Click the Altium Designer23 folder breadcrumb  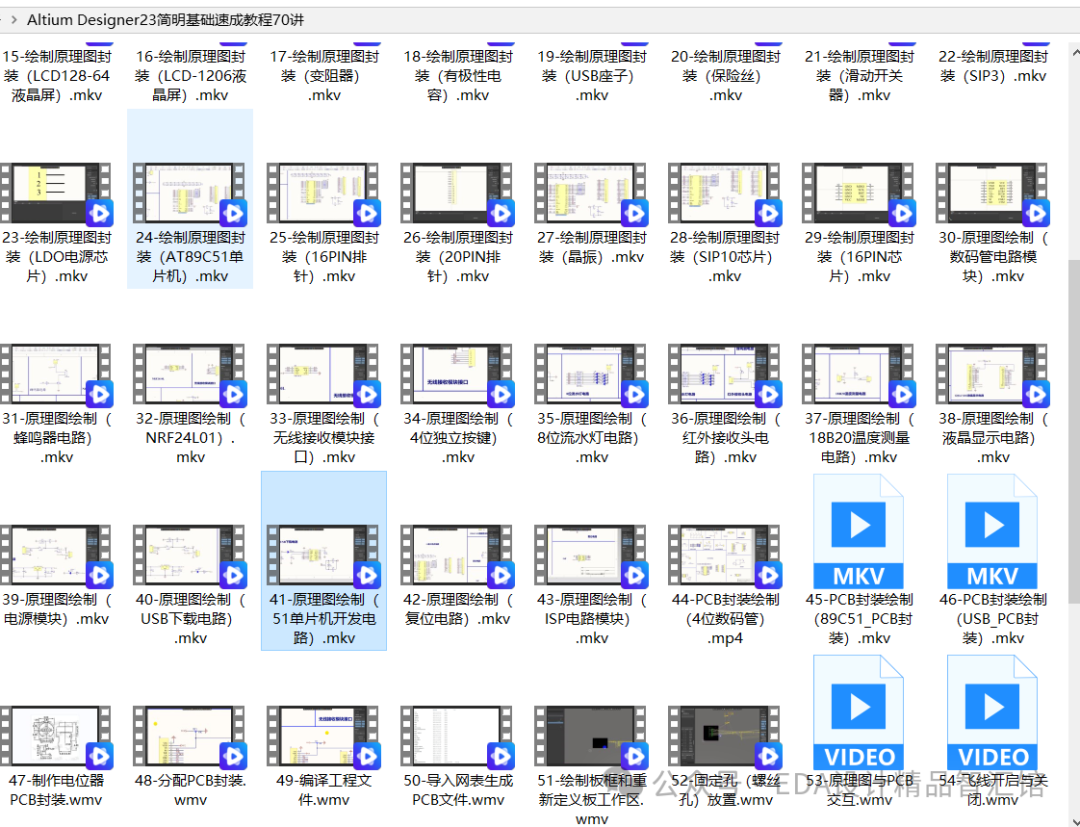pyautogui.click(x=165, y=20)
